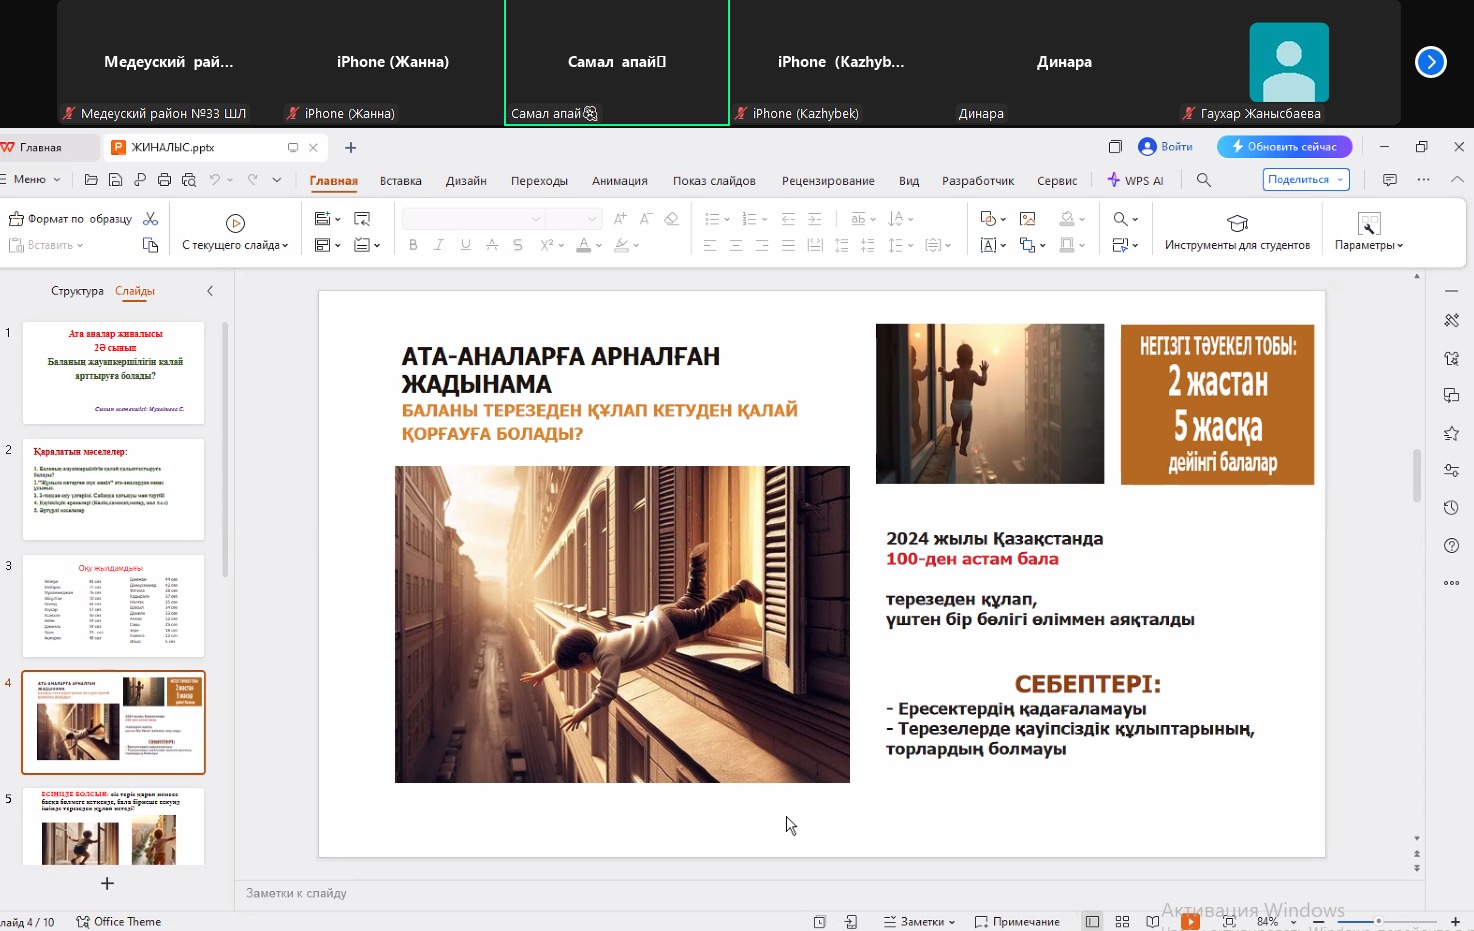Select slide 3 thumbnail

pyautogui.click(x=113, y=605)
